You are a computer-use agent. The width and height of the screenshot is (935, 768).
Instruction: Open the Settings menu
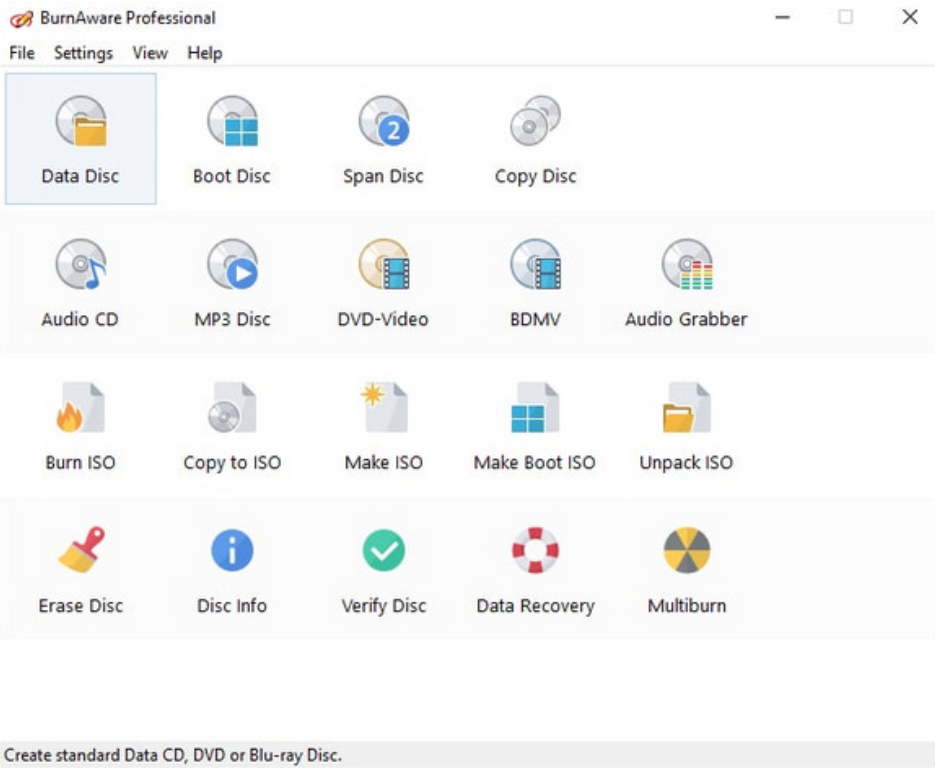[x=83, y=53]
